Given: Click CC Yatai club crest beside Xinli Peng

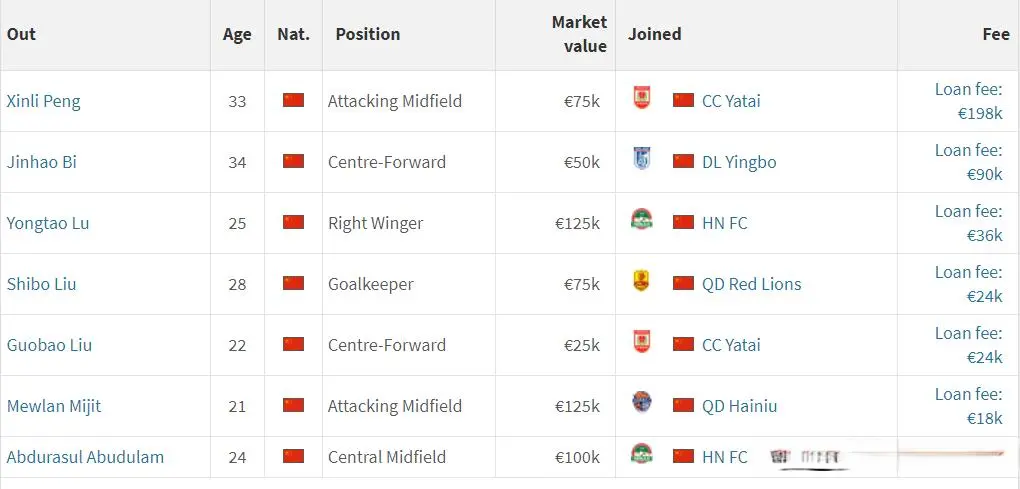Looking at the screenshot, I should tap(641, 98).
